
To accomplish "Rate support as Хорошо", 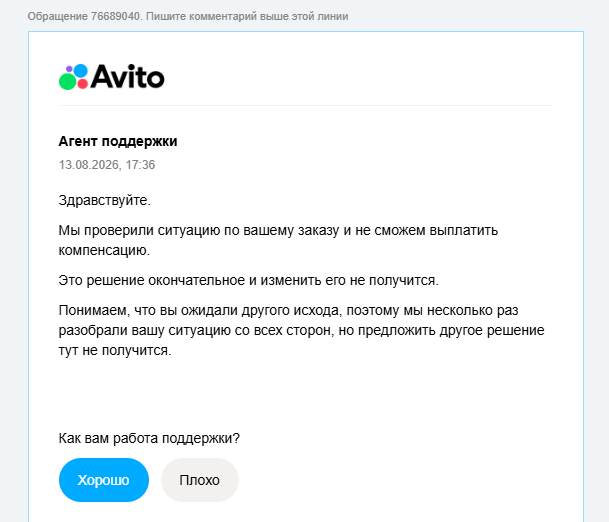I will (x=104, y=480).
